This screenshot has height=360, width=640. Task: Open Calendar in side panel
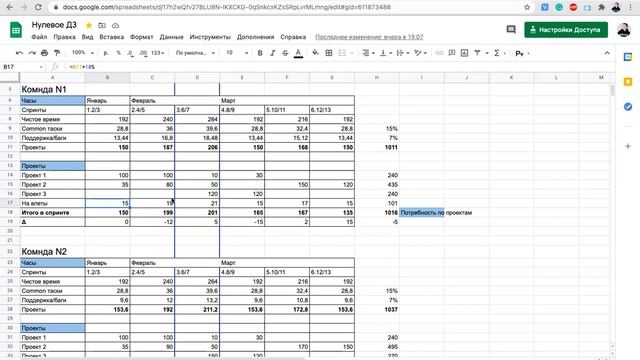628,57
